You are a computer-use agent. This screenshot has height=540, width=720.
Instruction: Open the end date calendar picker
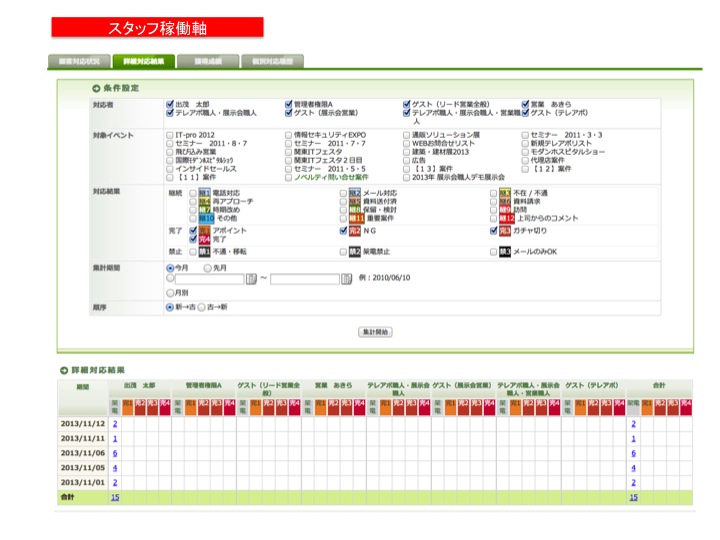tap(346, 280)
